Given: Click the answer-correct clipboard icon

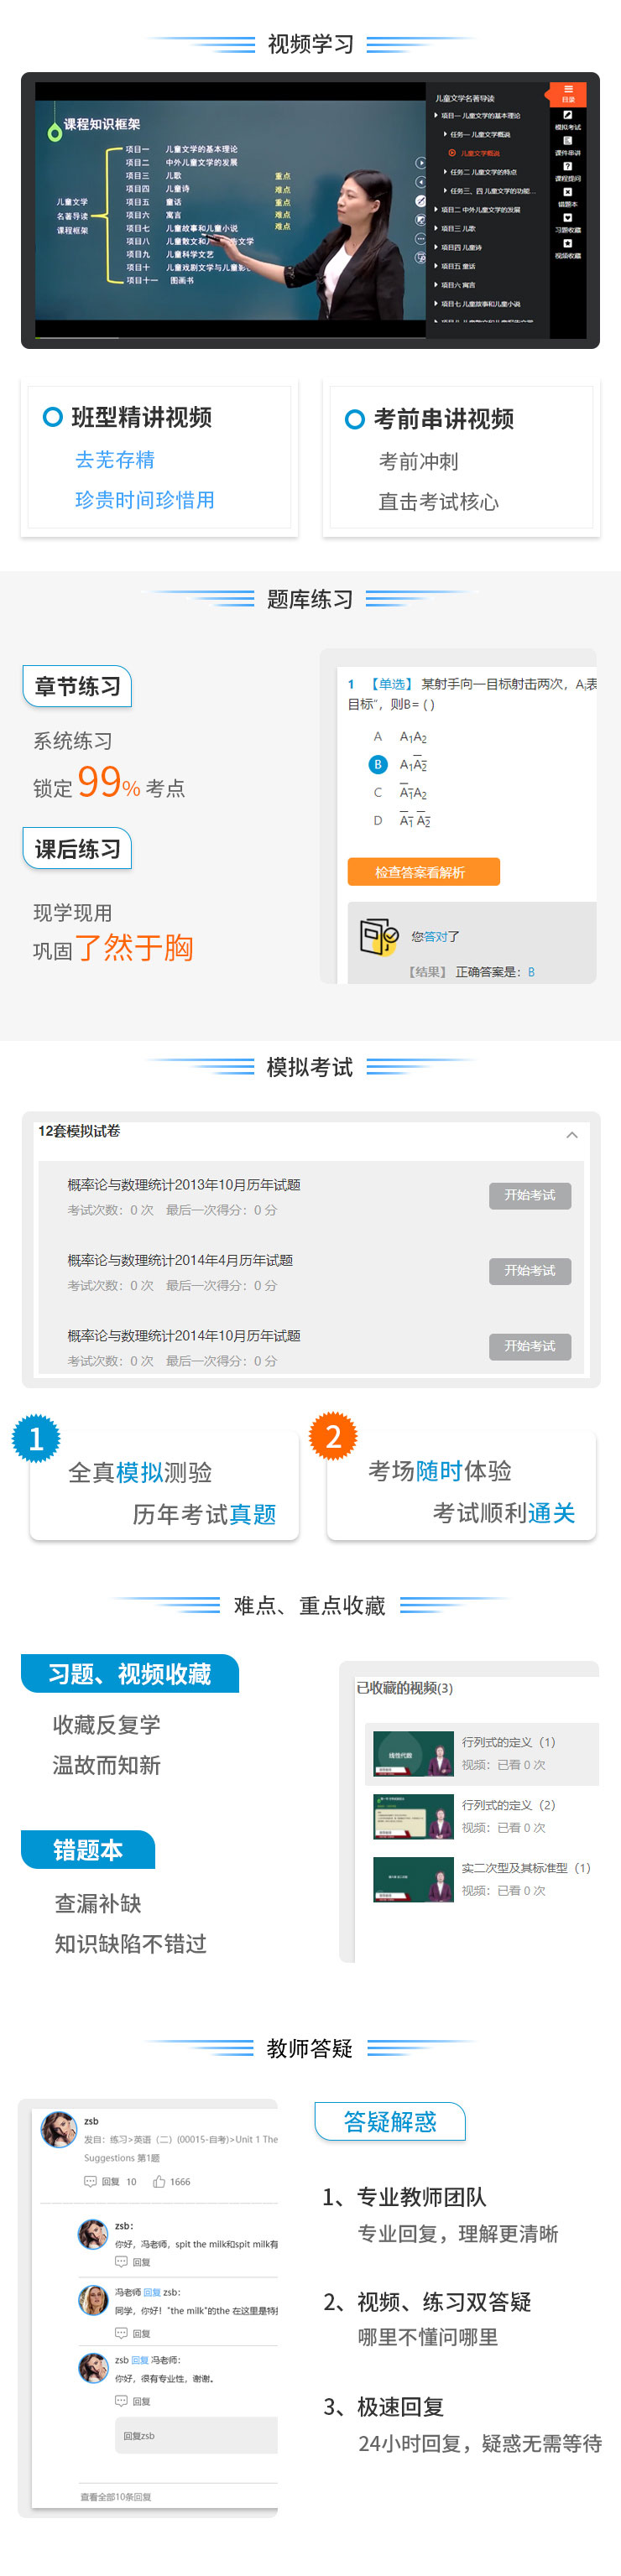Looking at the screenshot, I should pyautogui.click(x=379, y=936).
